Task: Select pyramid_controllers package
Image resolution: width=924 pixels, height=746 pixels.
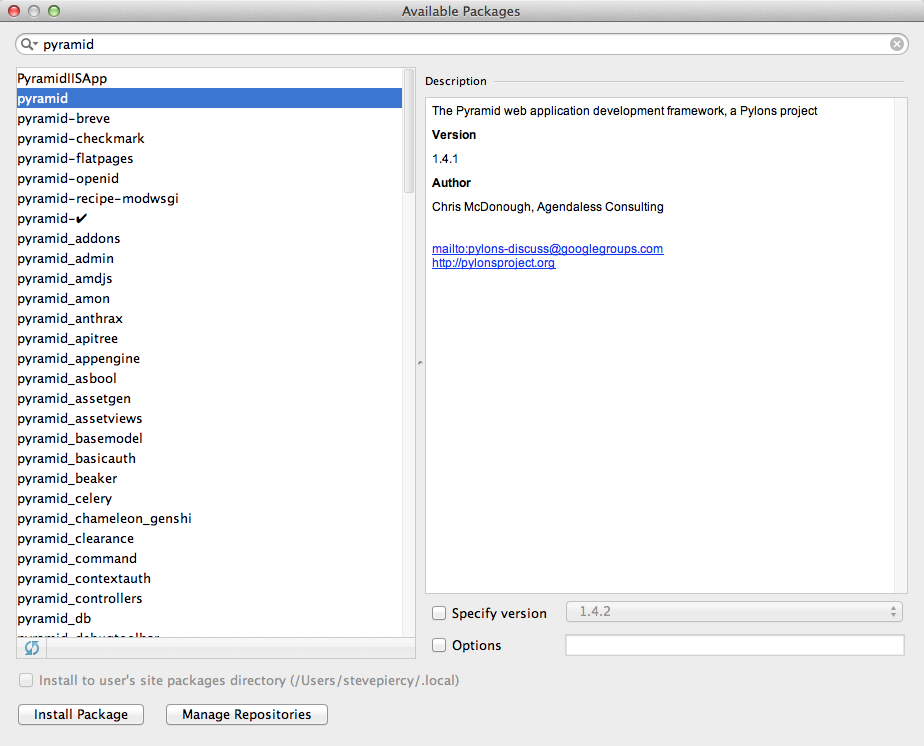Action: coord(209,599)
